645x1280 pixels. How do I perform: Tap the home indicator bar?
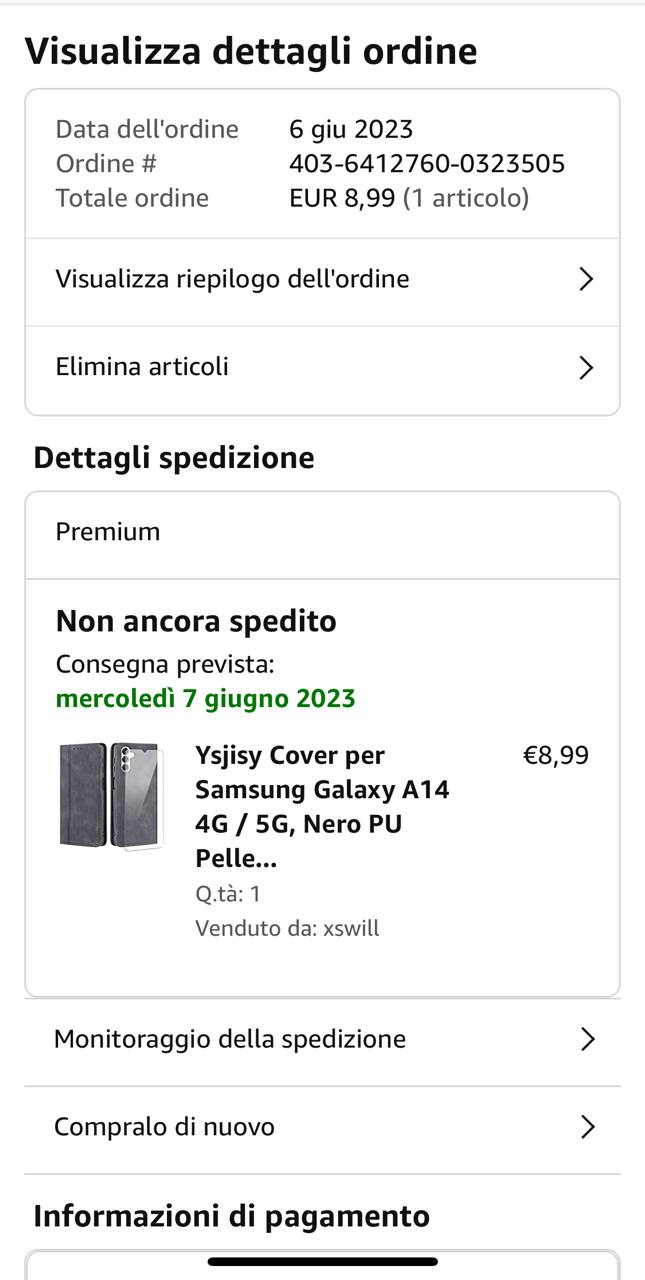[322, 1262]
